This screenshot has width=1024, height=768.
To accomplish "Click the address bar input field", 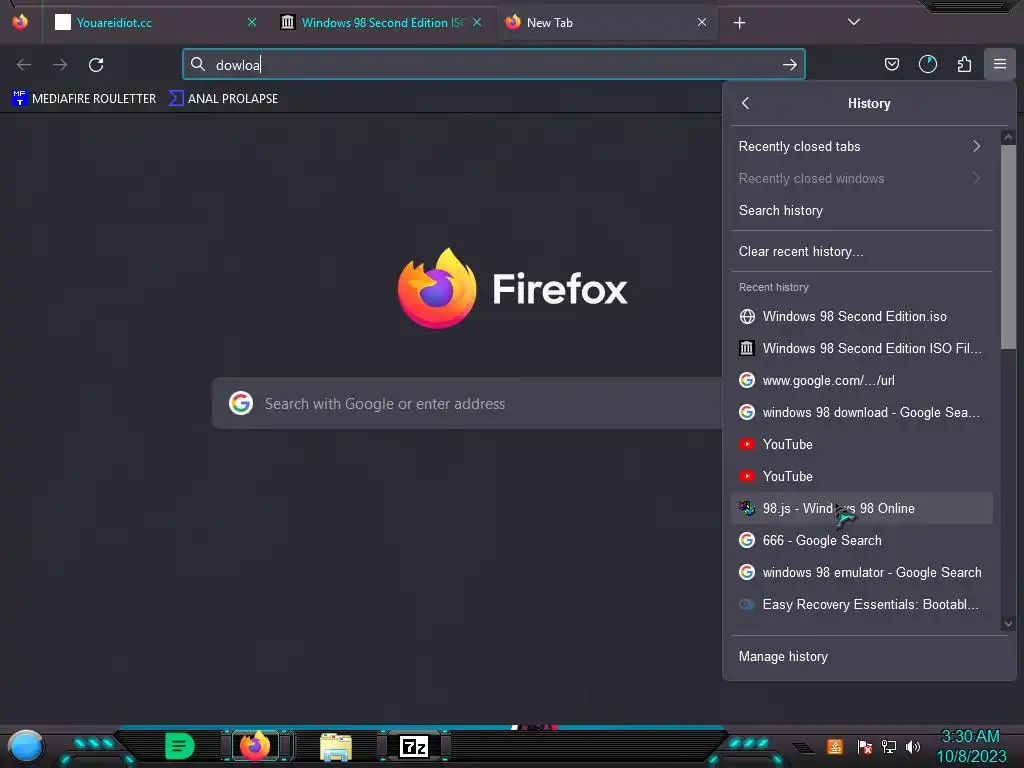I will pos(493,65).
